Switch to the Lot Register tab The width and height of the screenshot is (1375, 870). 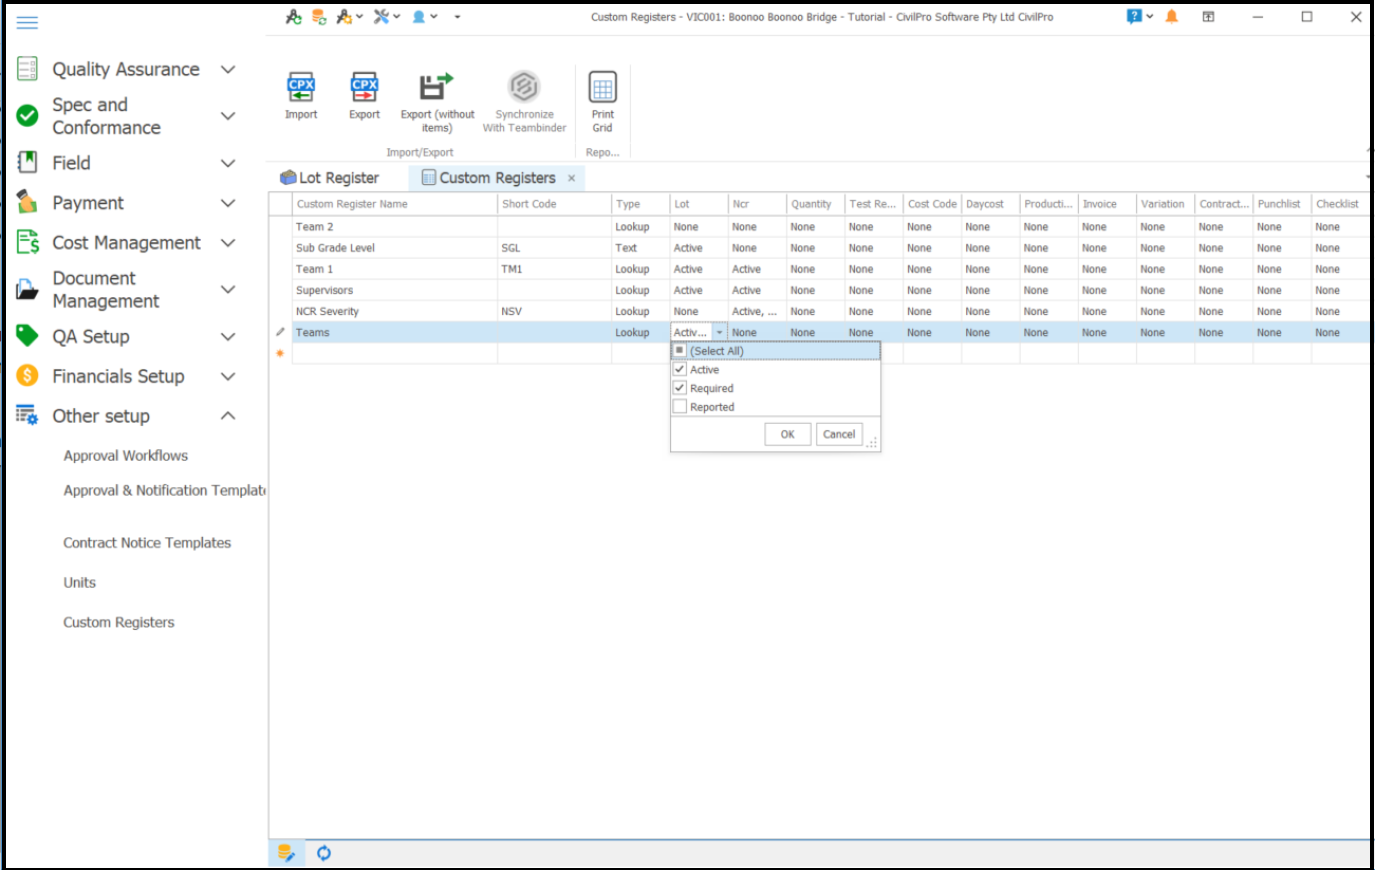click(330, 178)
